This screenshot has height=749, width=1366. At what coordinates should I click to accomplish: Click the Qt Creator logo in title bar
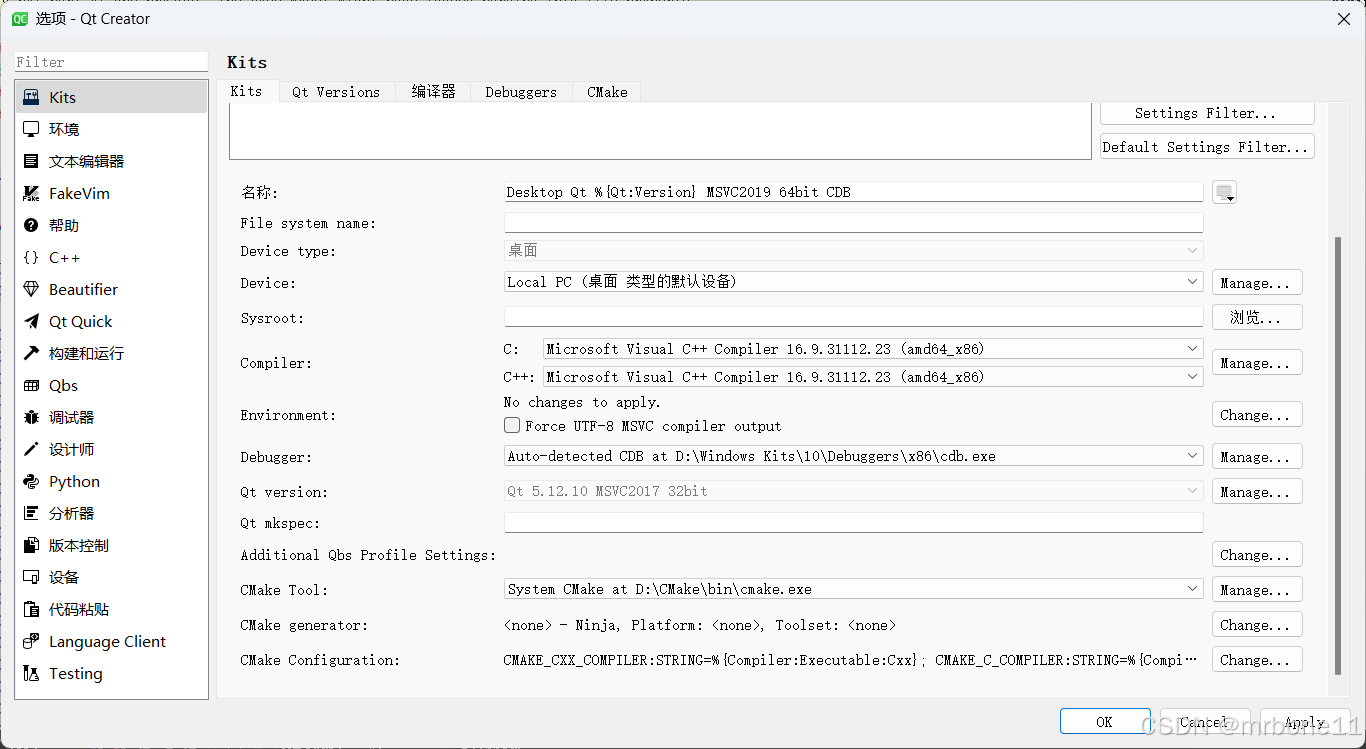pos(19,18)
